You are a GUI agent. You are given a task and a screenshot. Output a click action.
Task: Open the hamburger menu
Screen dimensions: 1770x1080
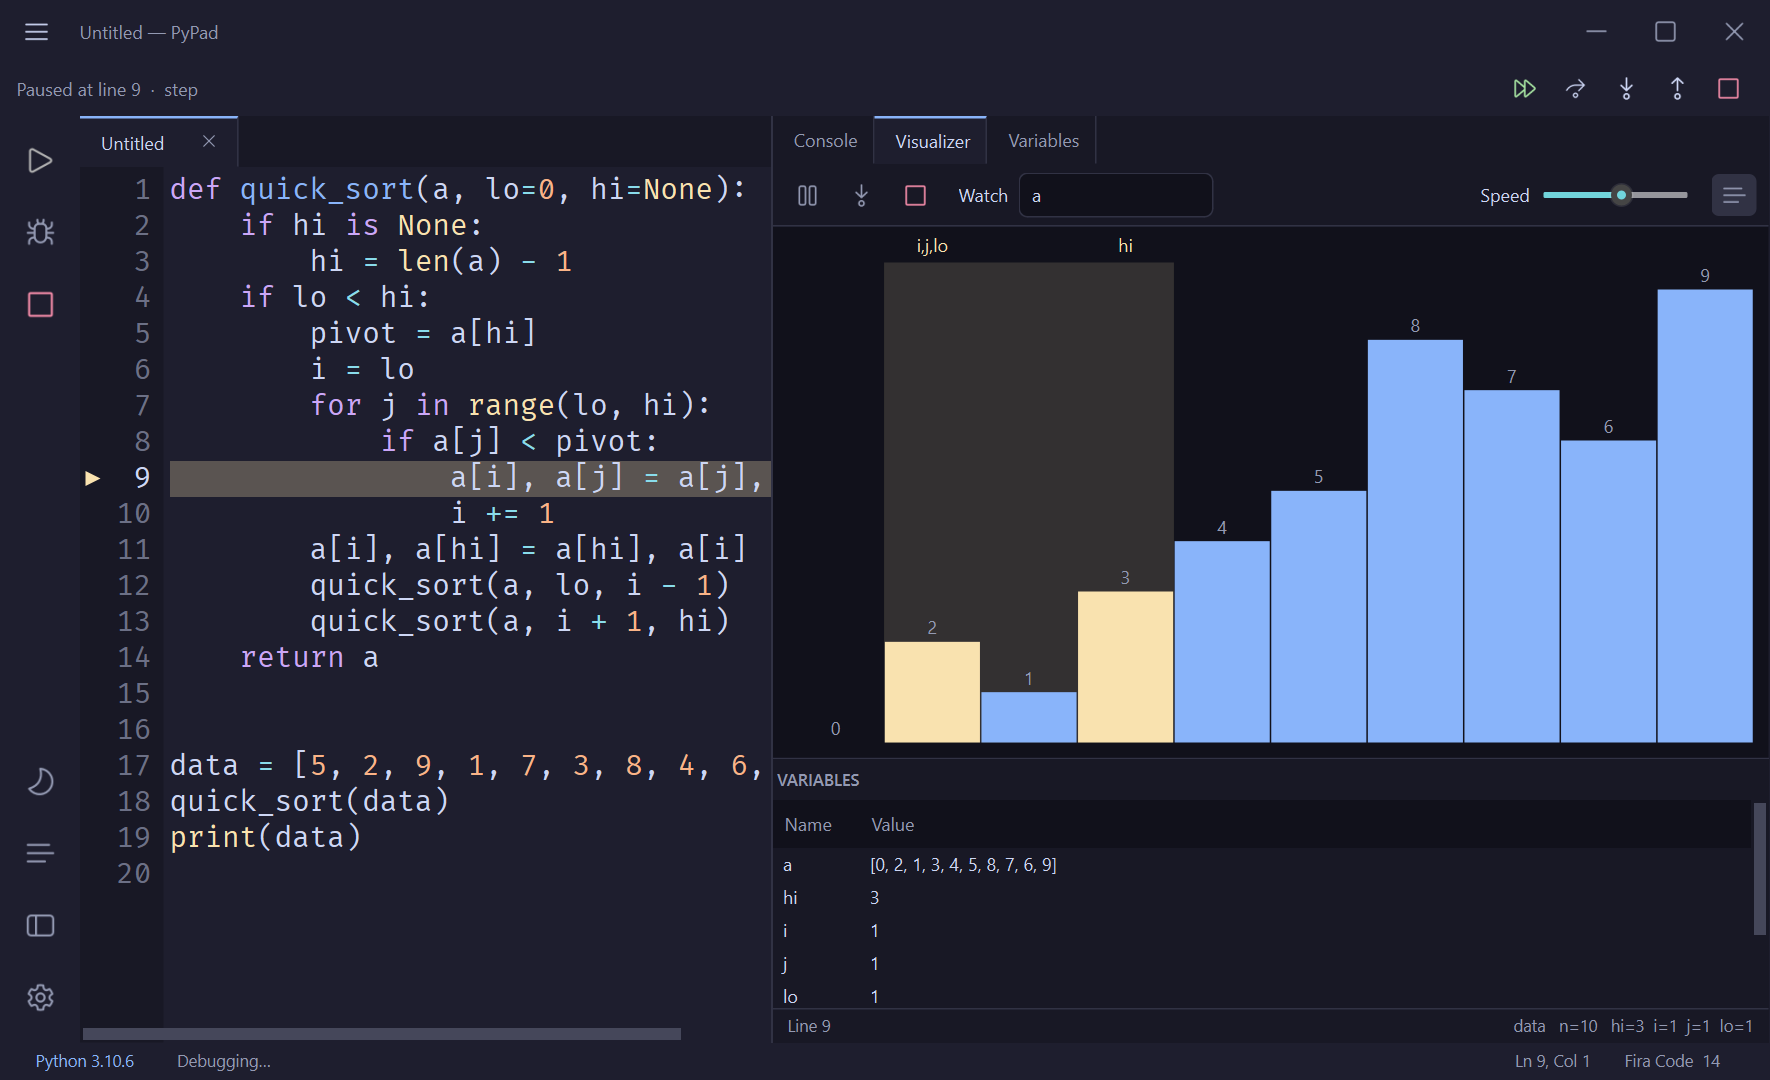click(x=37, y=32)
